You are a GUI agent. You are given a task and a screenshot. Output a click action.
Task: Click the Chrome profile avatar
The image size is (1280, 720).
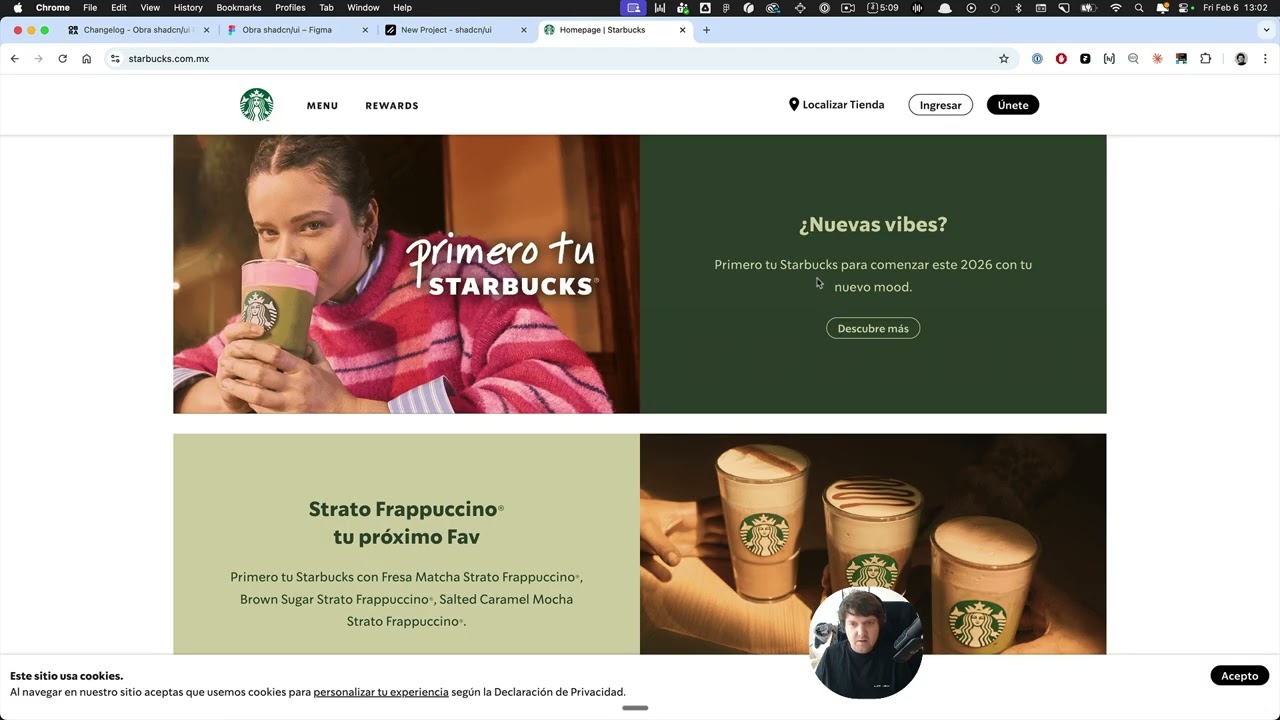point(1241,59)
